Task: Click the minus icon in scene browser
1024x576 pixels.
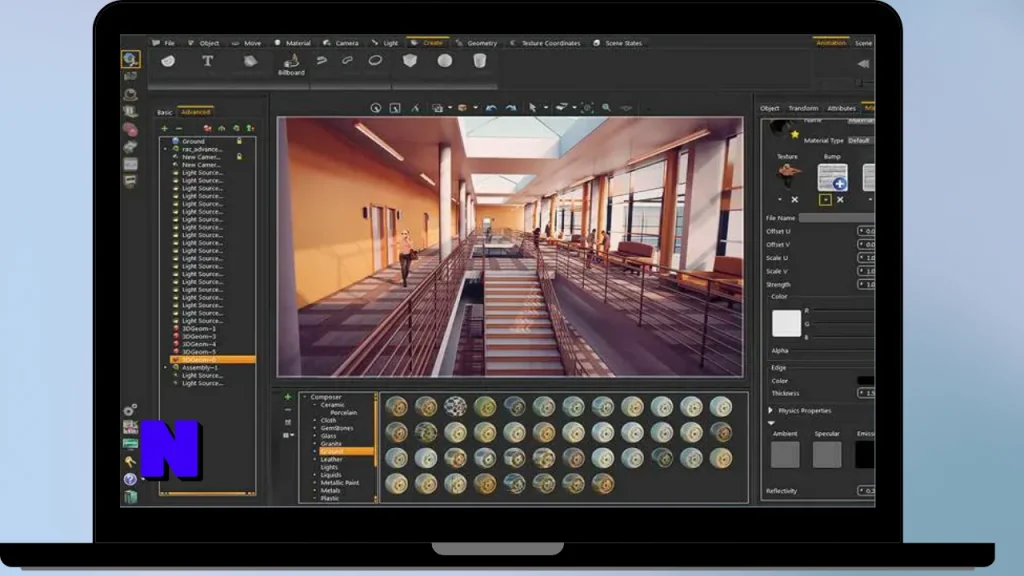Action: point(179,129)
